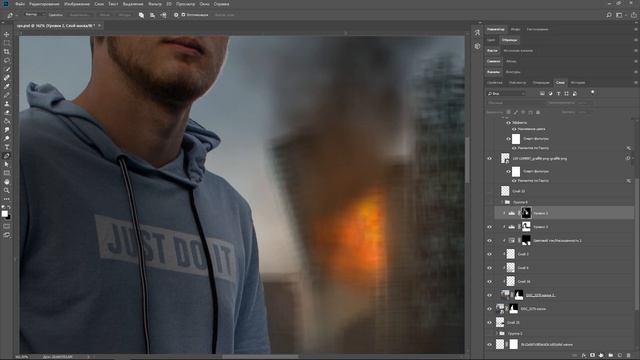Select the Path Selection tool
640x360 pixels.
[x=7, y=164]
